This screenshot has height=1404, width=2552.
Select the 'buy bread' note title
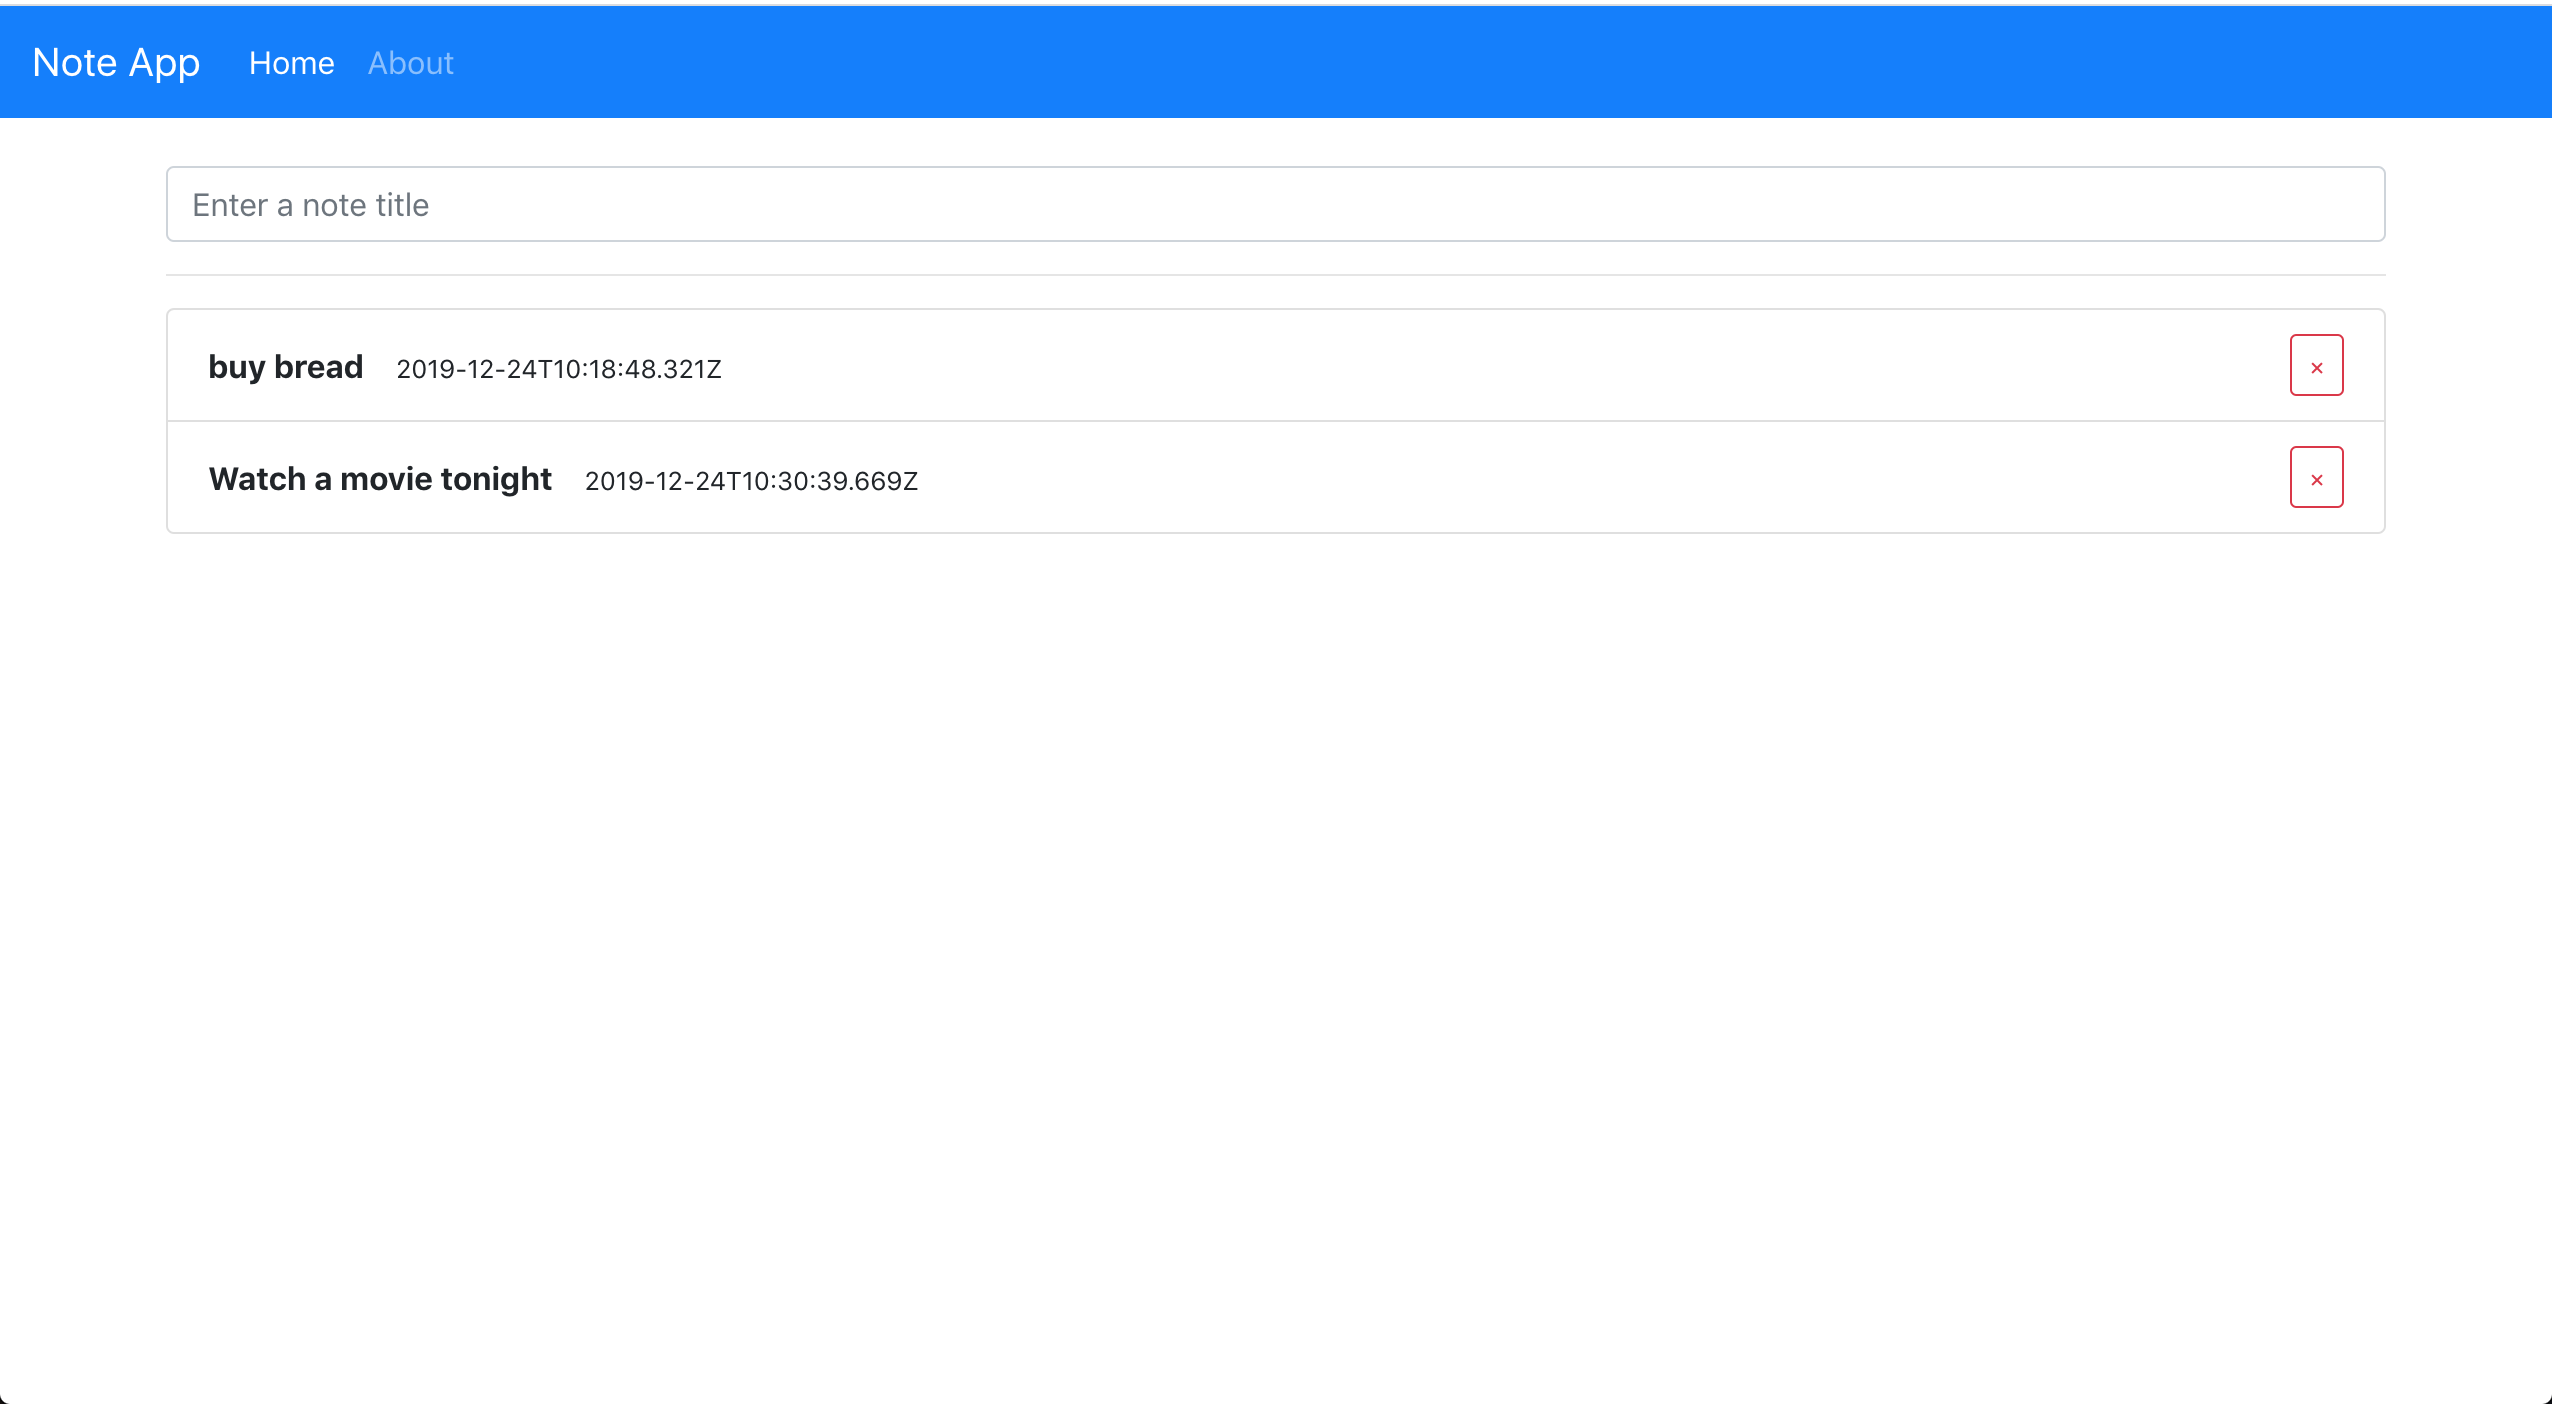285,366
